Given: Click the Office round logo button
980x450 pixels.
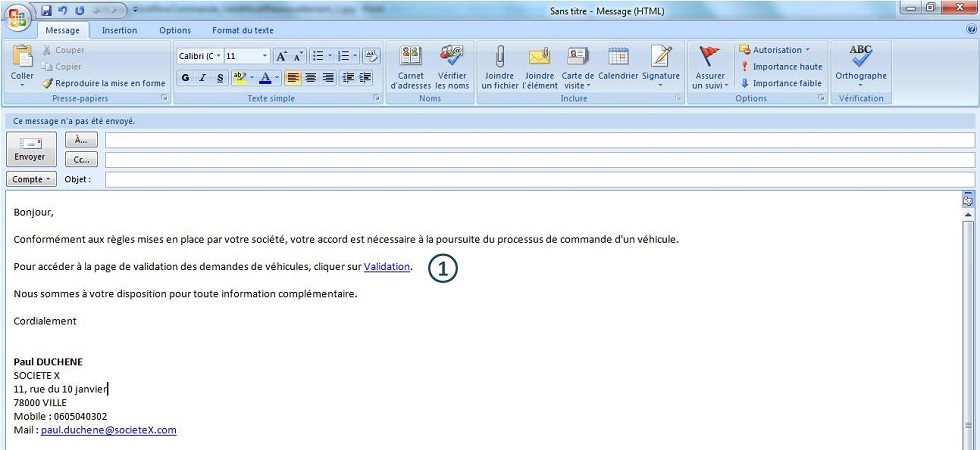Looking at the screenshot, I should (17, 16).
